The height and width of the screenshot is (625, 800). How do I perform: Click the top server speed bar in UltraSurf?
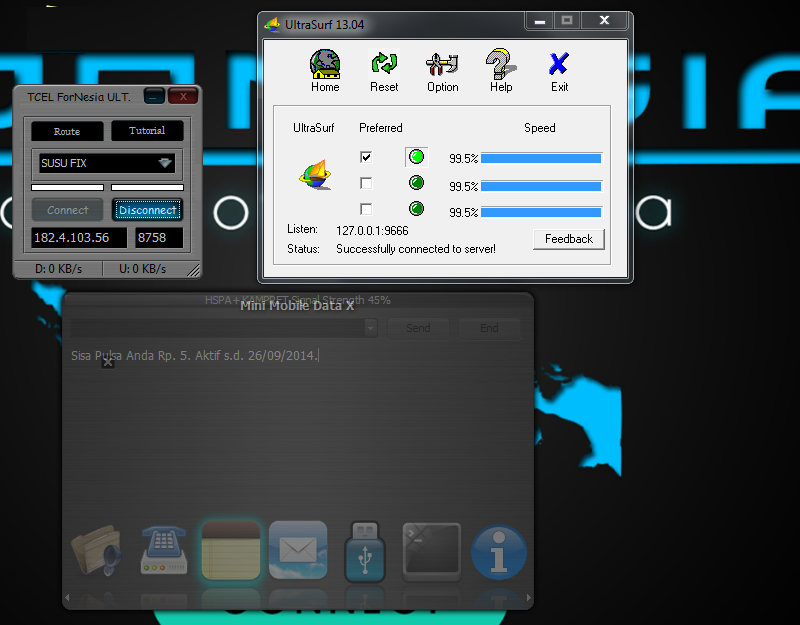coord(541,159)
